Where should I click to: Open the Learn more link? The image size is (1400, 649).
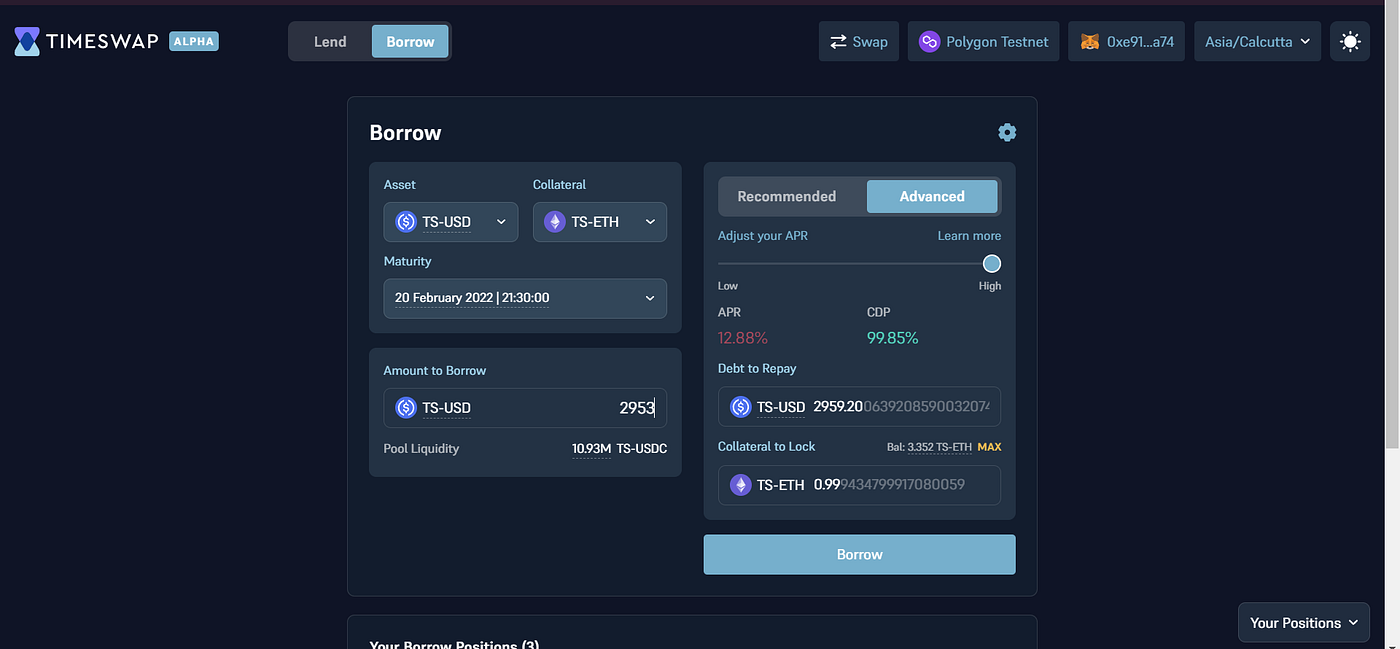click(x=969, y=236)
